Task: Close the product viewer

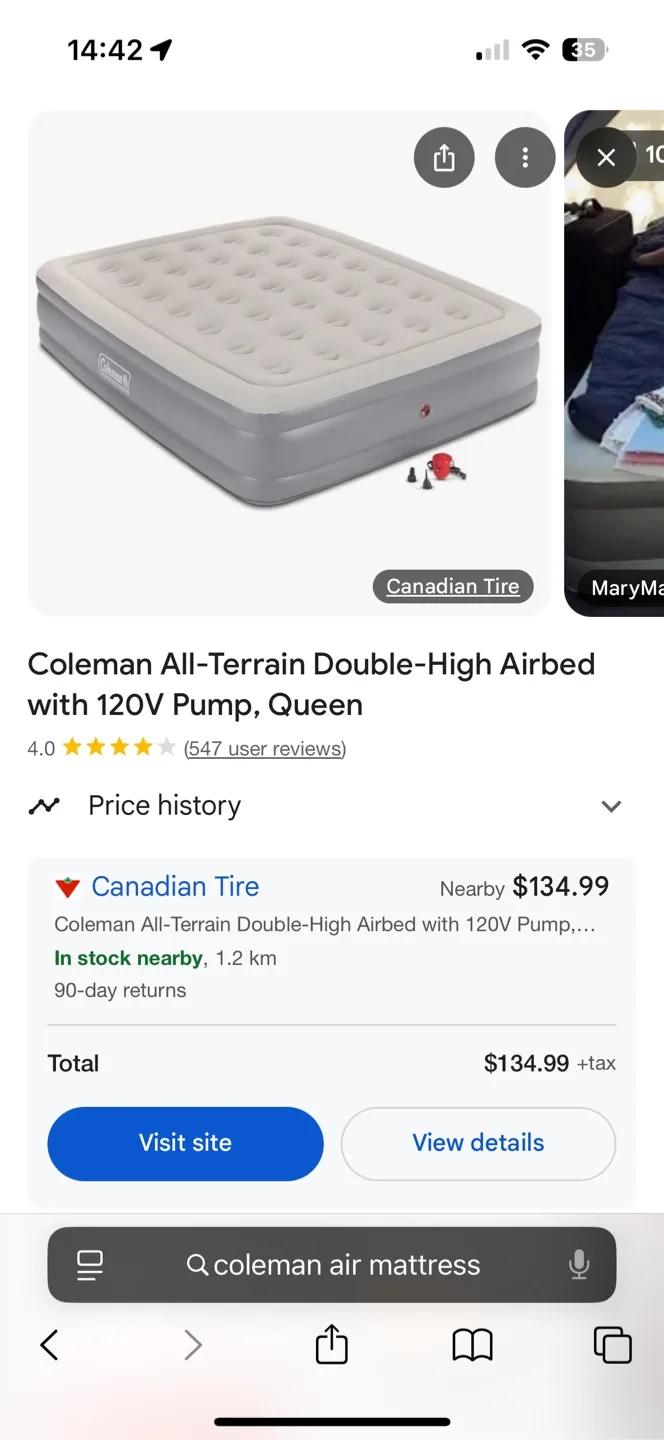Action: tap(605, 157)
